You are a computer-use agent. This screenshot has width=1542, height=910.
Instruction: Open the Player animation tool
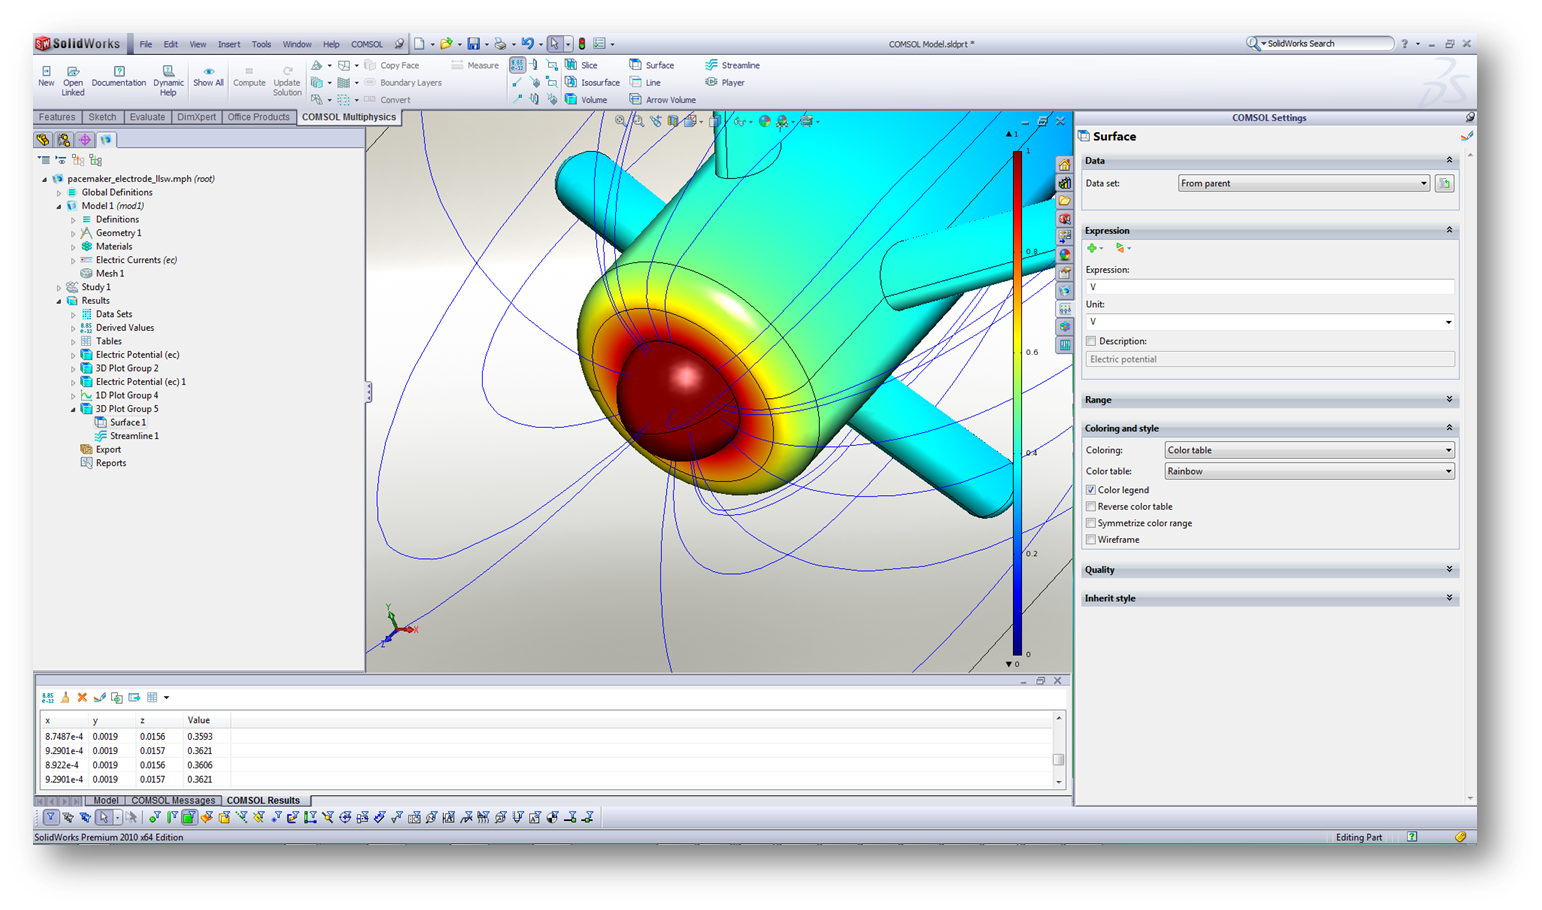725,82
